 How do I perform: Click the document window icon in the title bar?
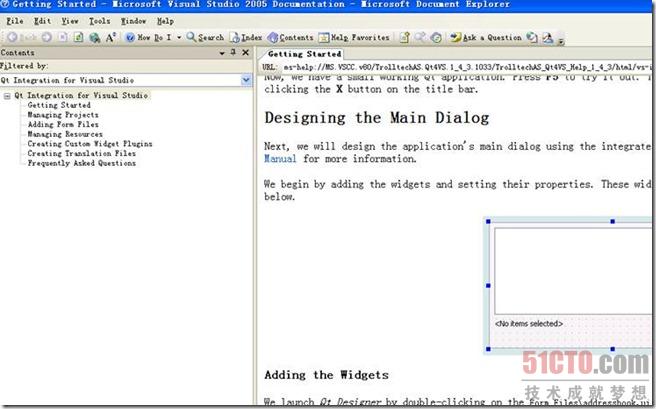pos(5,4)
